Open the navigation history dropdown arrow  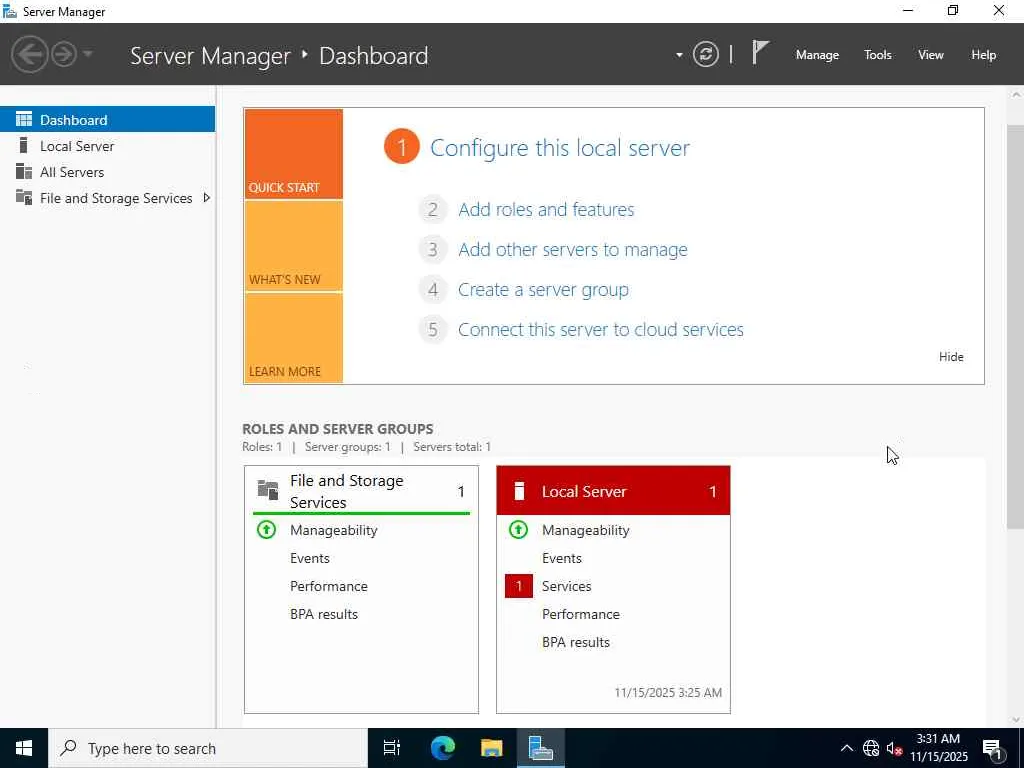point(88,54)
